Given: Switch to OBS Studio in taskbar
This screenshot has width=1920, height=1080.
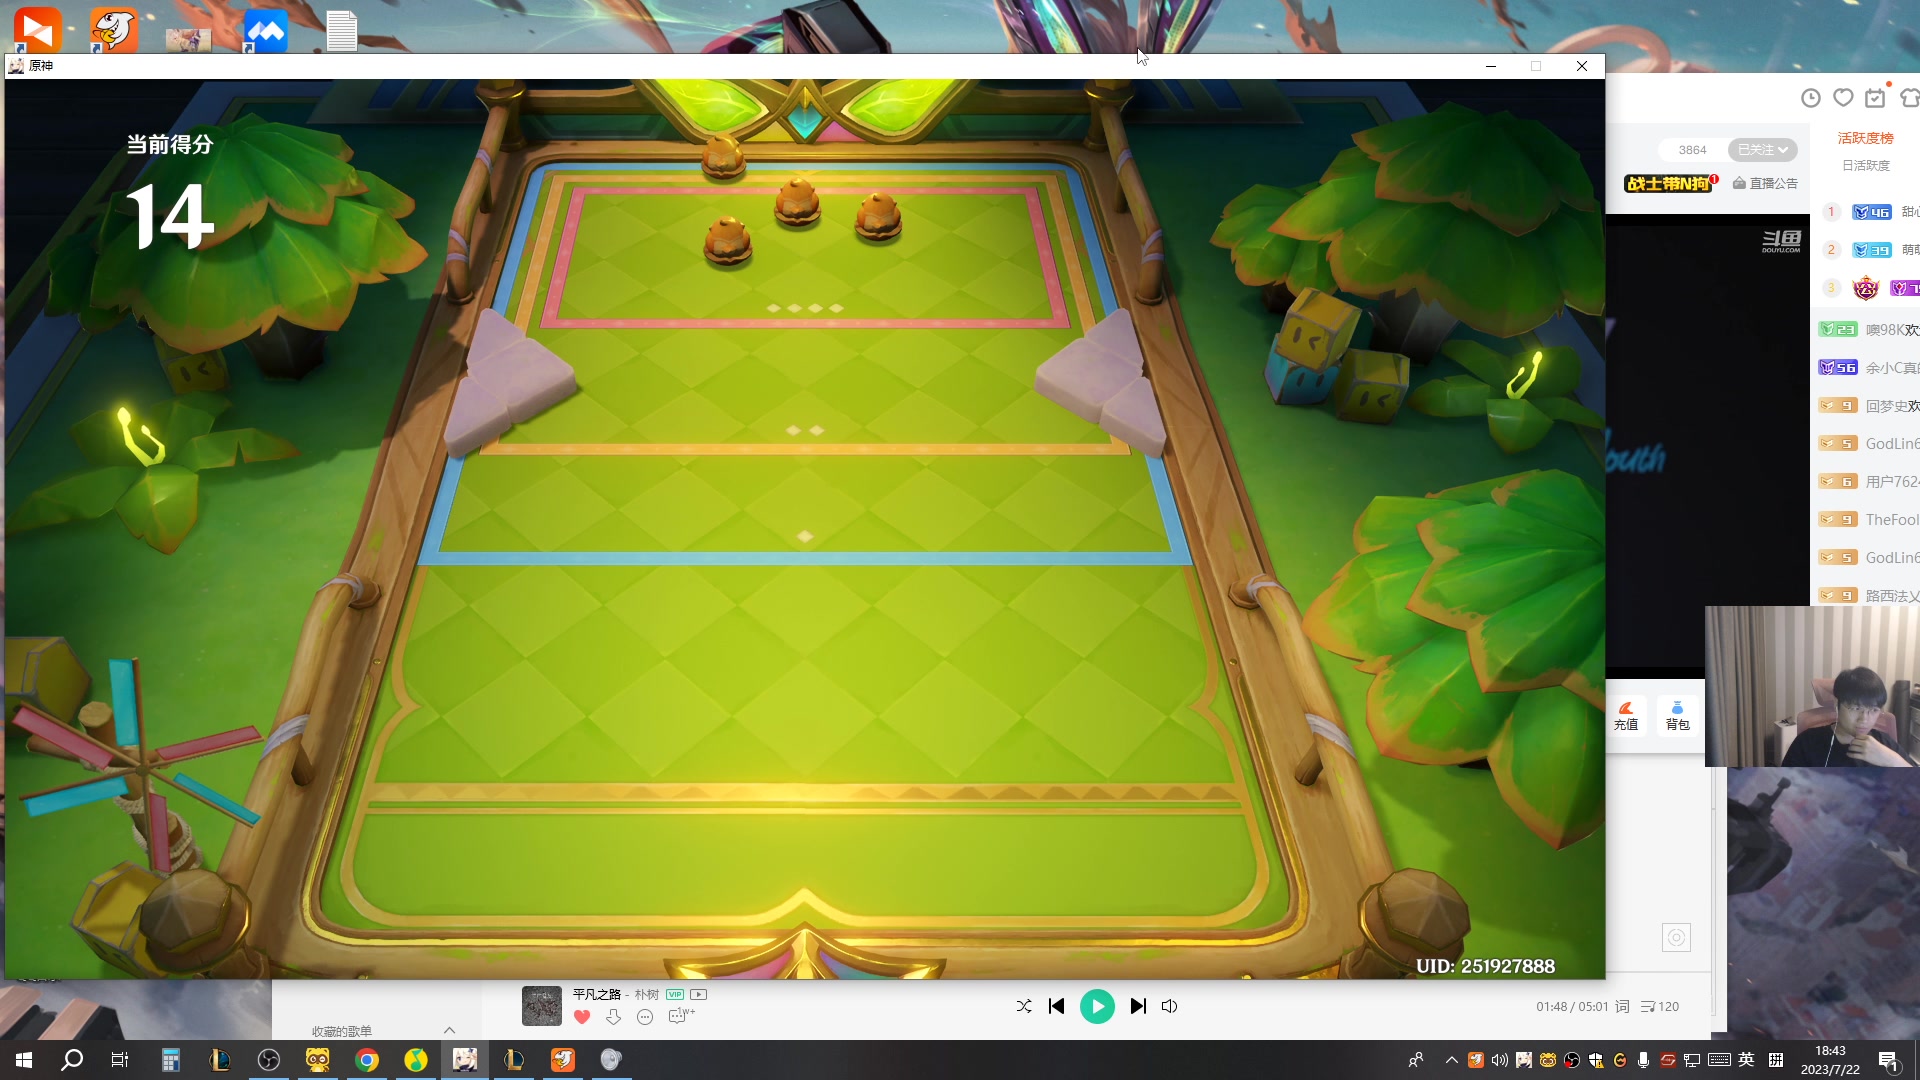Looking at the screenshot, I should pyautogui.click(x=269, y=1060).
